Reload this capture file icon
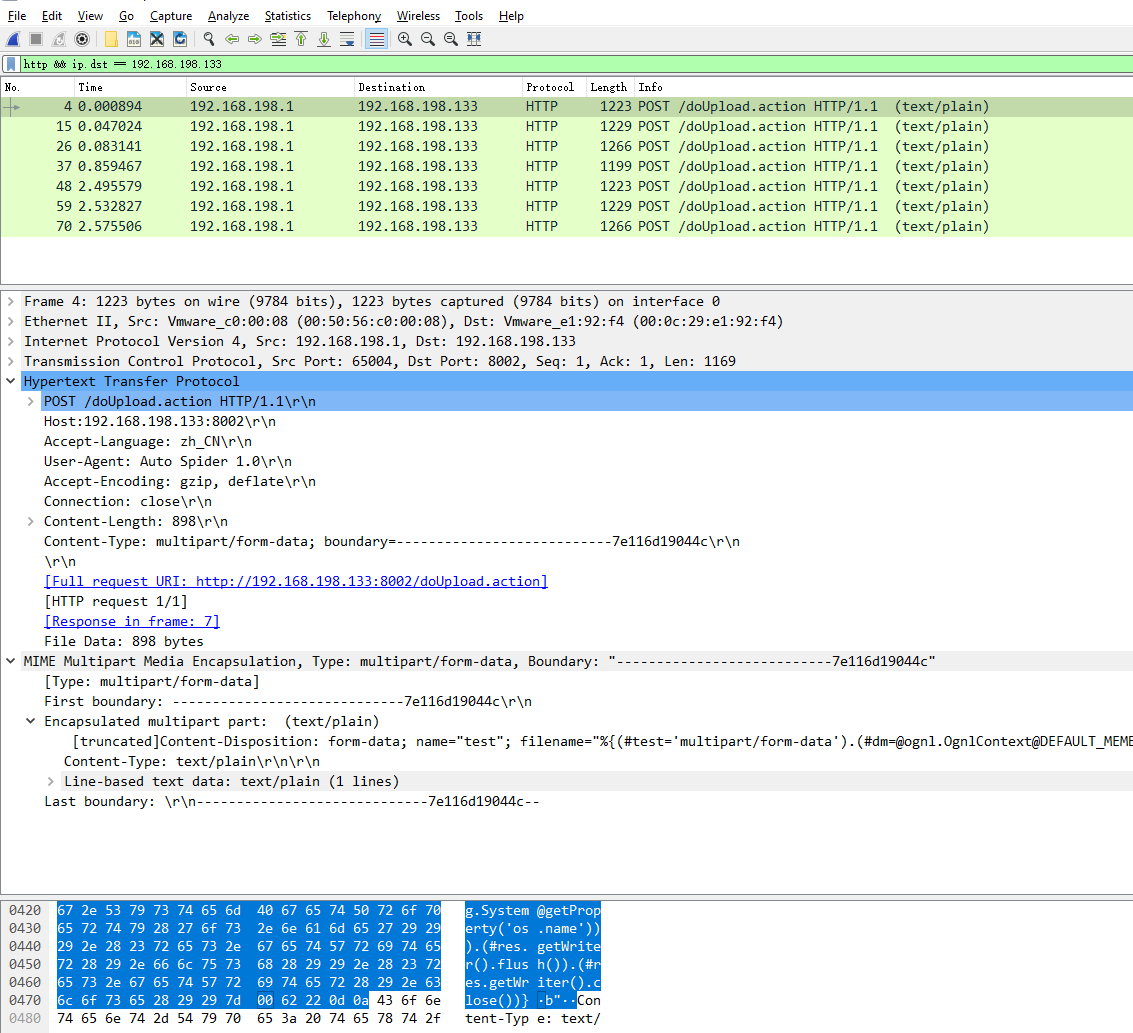 [x=180, y=39]
